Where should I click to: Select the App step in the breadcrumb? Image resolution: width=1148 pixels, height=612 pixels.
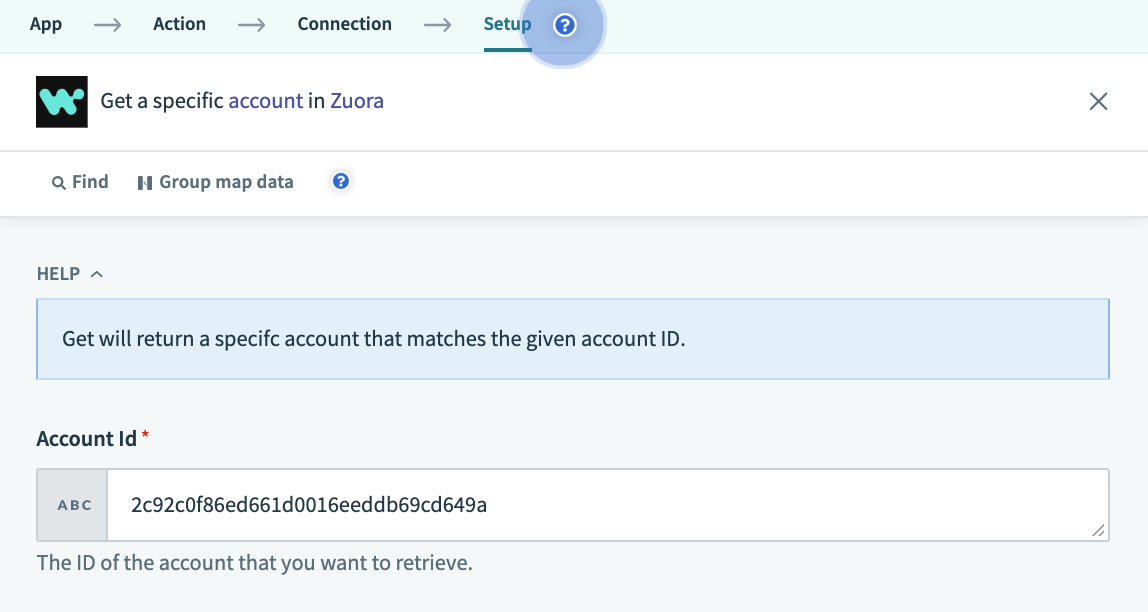[45, 23]
